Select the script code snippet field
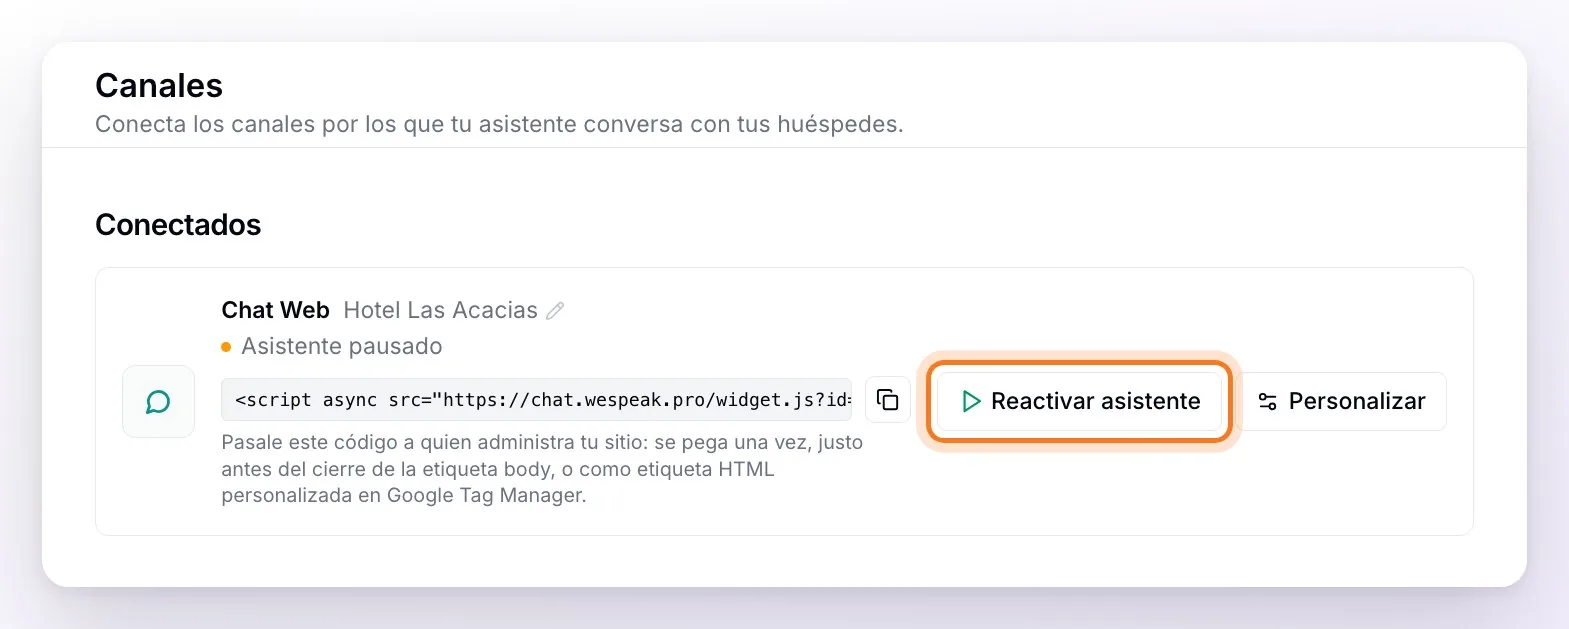Image resolution: width=1569 pixels, height=629 pixels. 537,400
